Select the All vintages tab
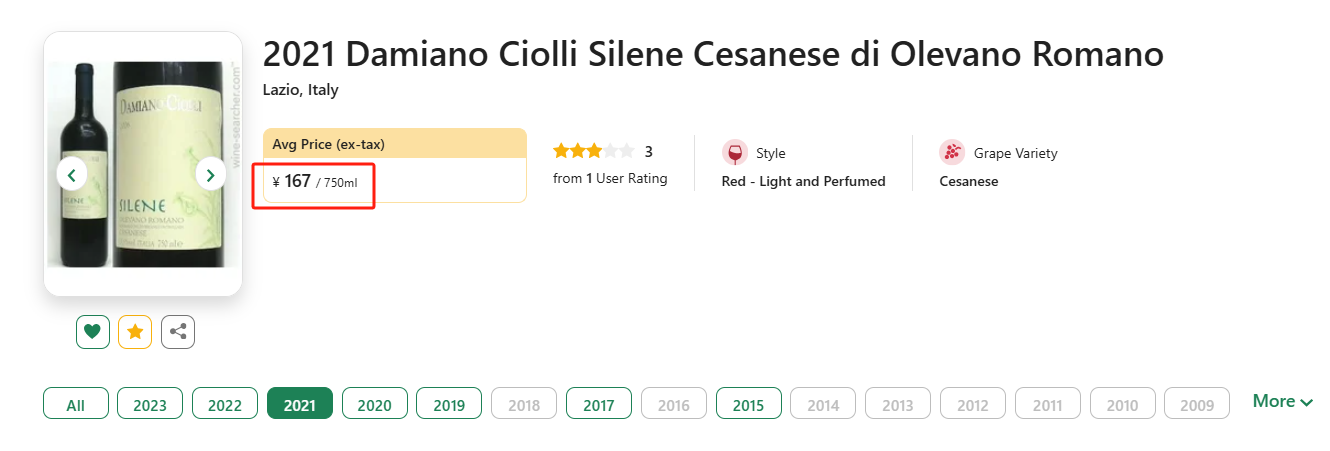 pos(75,404)
